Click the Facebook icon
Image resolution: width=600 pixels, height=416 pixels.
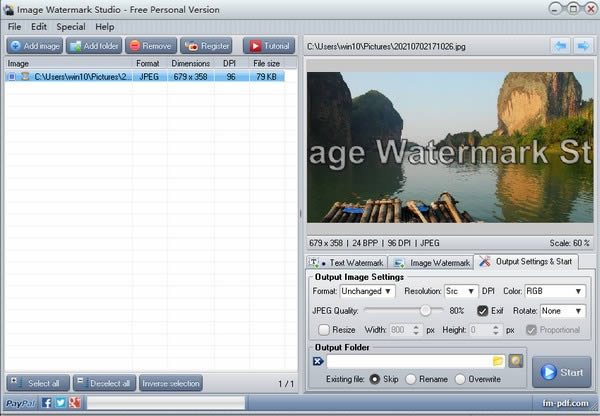[x=46, y=403]
